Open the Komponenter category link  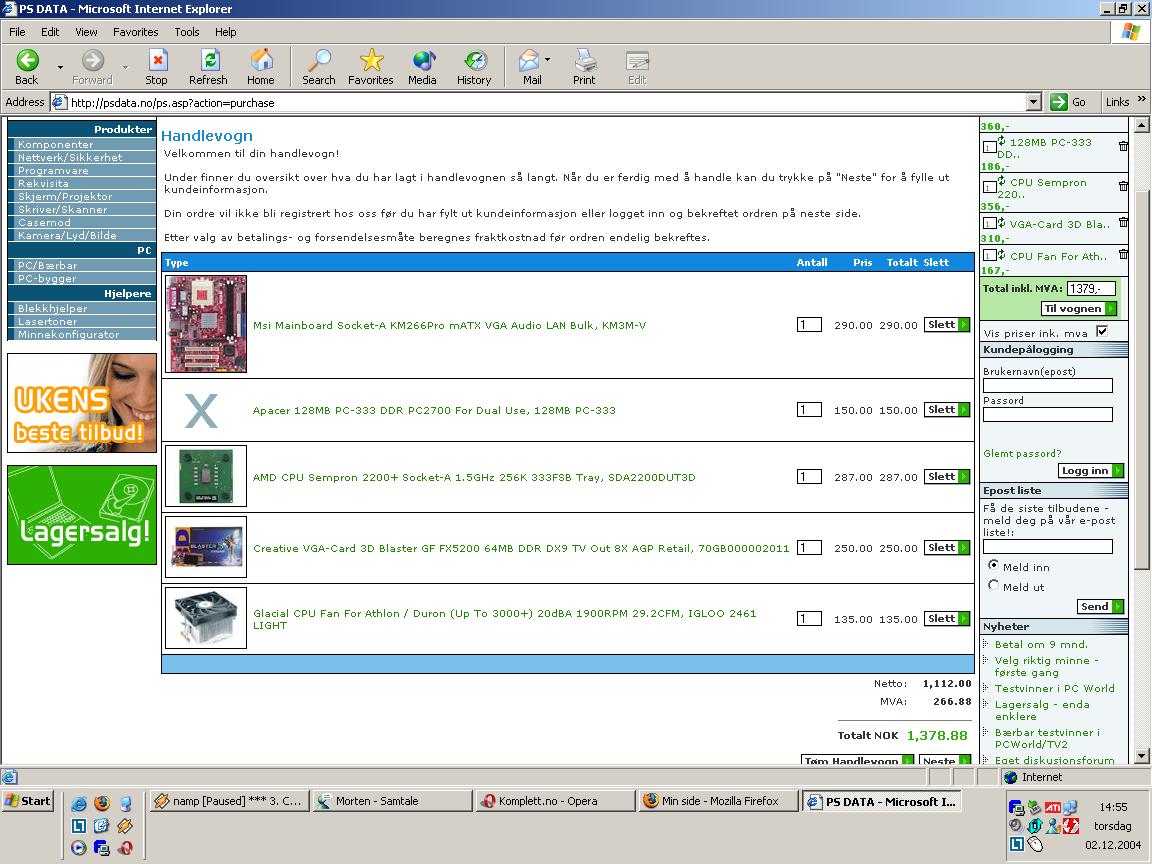pos(55,145)
